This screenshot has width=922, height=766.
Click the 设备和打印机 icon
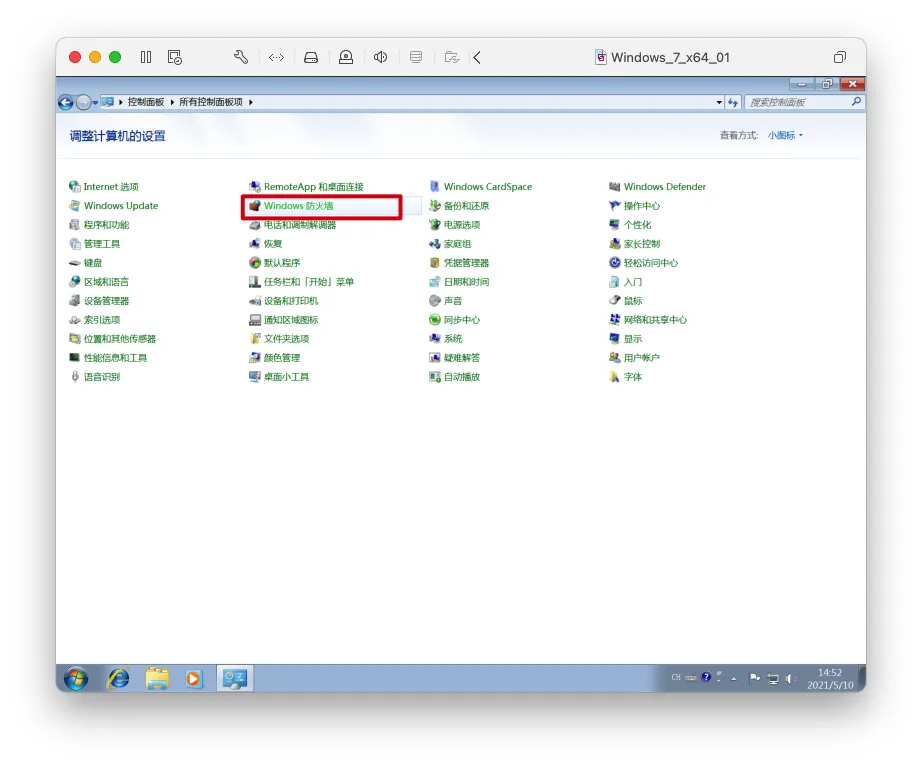255,300
